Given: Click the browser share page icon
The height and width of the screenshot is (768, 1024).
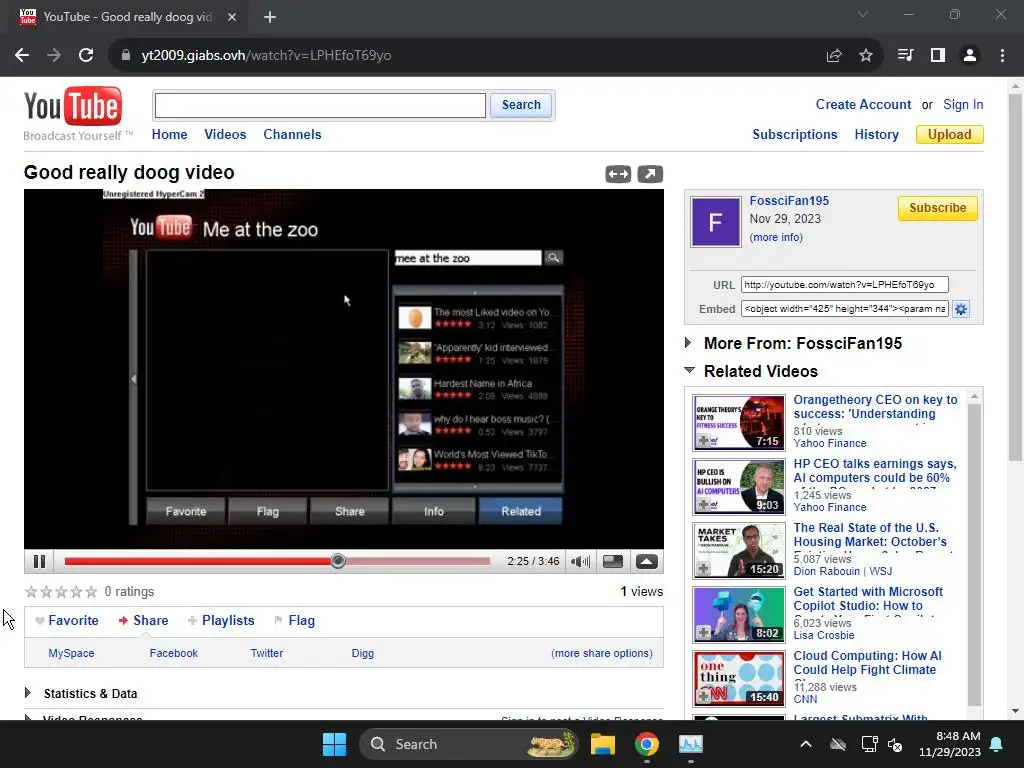Looking at the screenshot, I should pyautogui.click(x=834, y=56).
